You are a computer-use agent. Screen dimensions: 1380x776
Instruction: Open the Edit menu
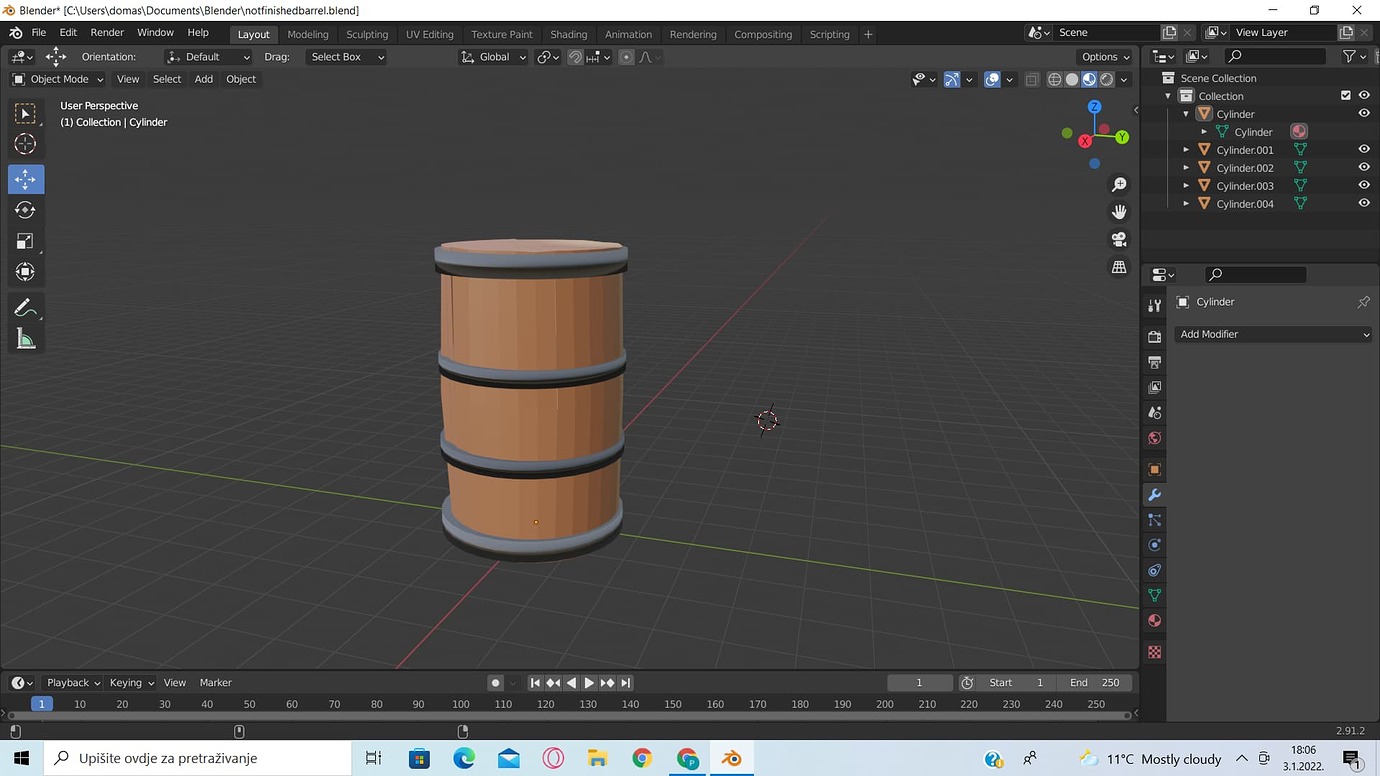click(x=67, y=31)
